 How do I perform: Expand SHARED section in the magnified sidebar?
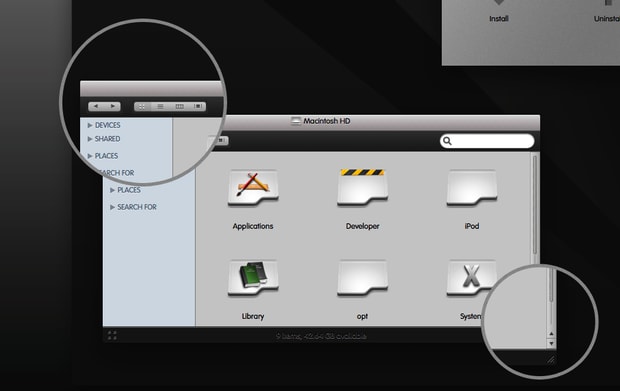90,139
